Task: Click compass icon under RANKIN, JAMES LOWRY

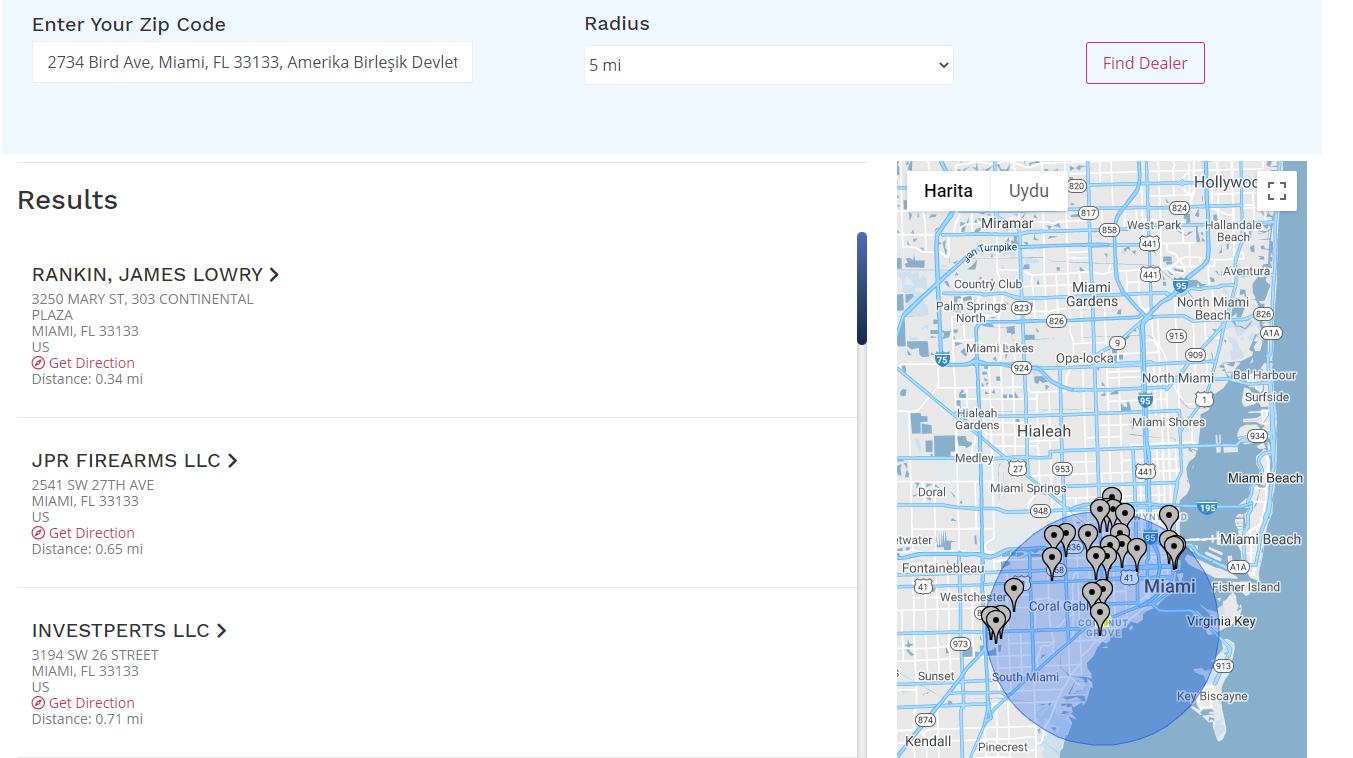Action: point(39,363)
